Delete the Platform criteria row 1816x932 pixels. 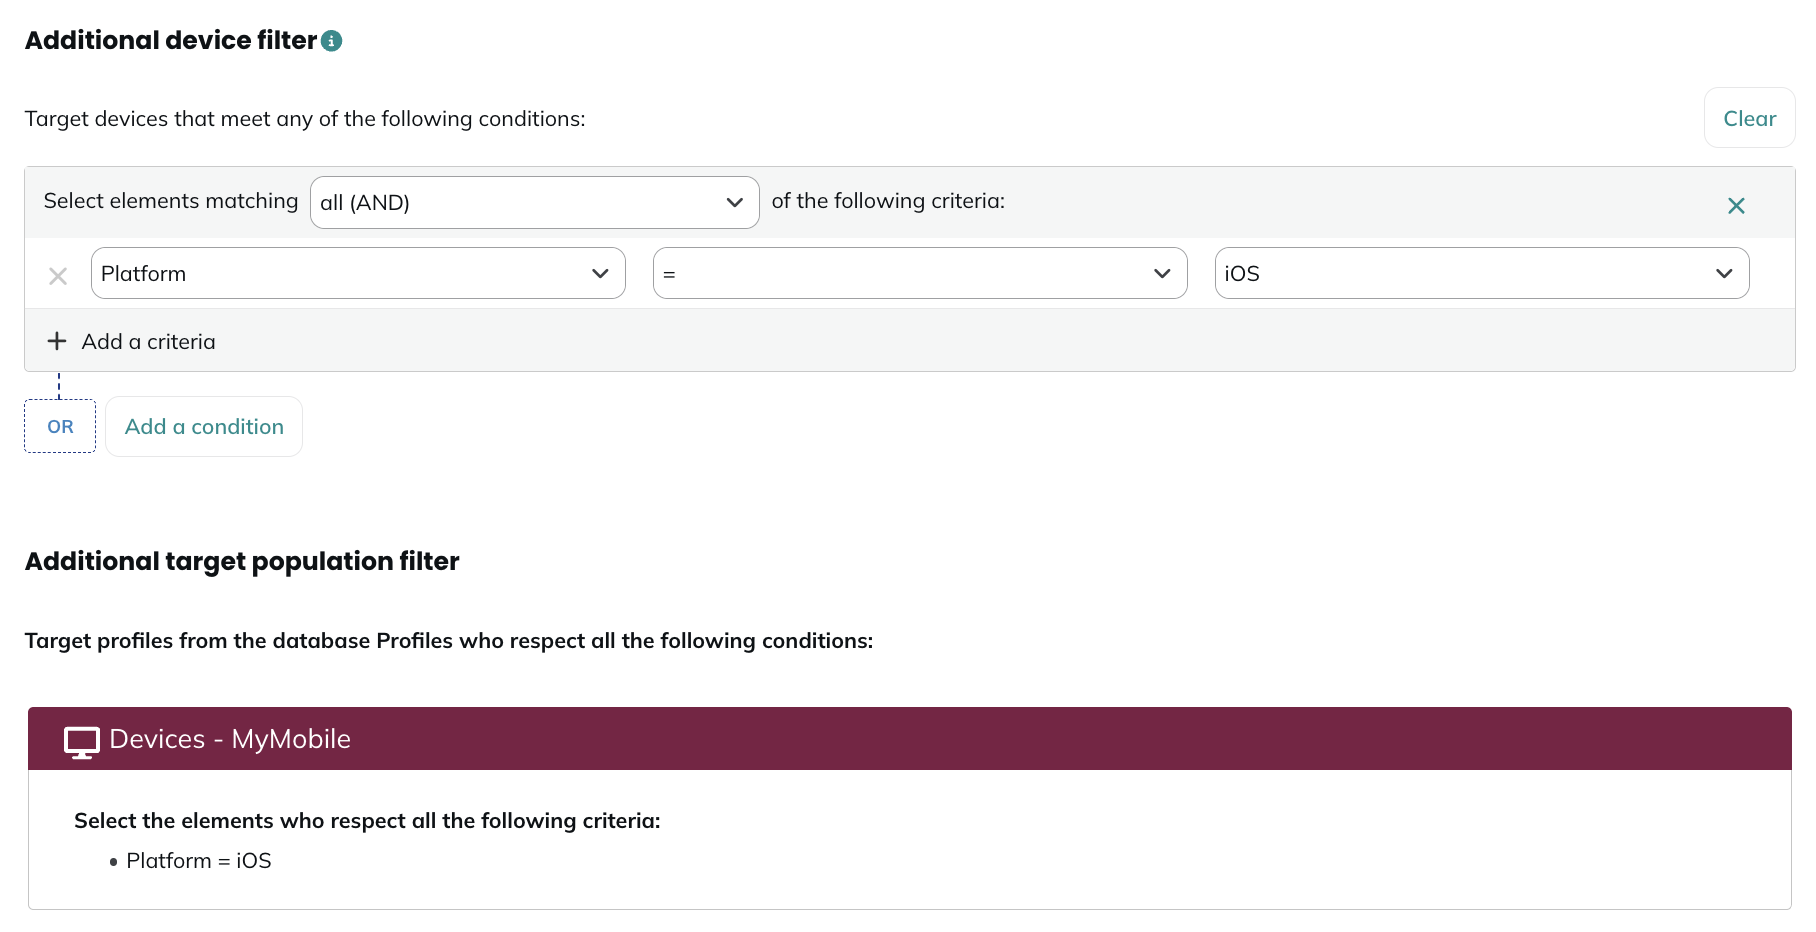click(58, 276)
